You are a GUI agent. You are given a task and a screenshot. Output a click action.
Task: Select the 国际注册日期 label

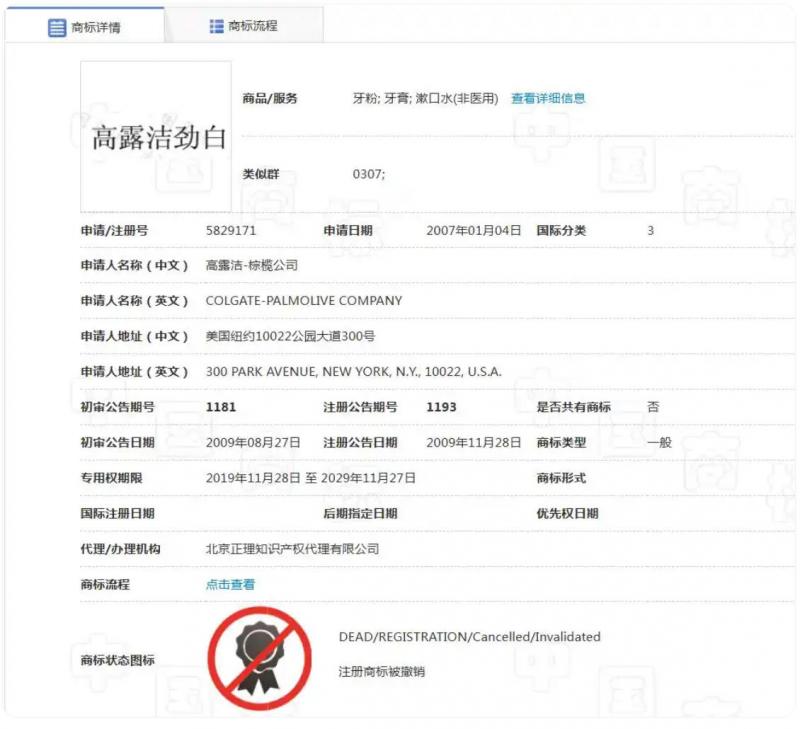[117, 513]
